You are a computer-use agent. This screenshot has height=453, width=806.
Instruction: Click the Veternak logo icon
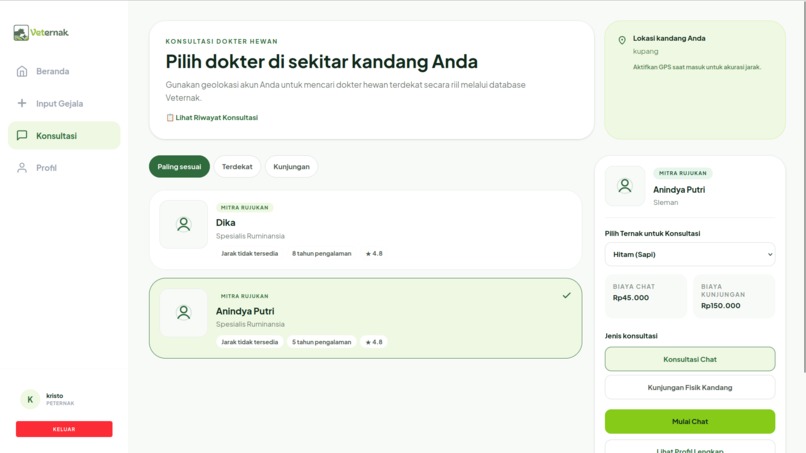(x=21, y=33)
